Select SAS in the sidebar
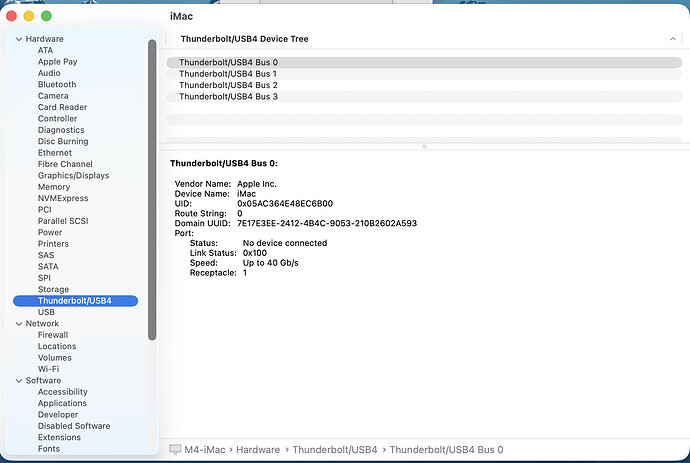Image resolution: width=690 pixels, height=463 pixels. pos(46,255)
